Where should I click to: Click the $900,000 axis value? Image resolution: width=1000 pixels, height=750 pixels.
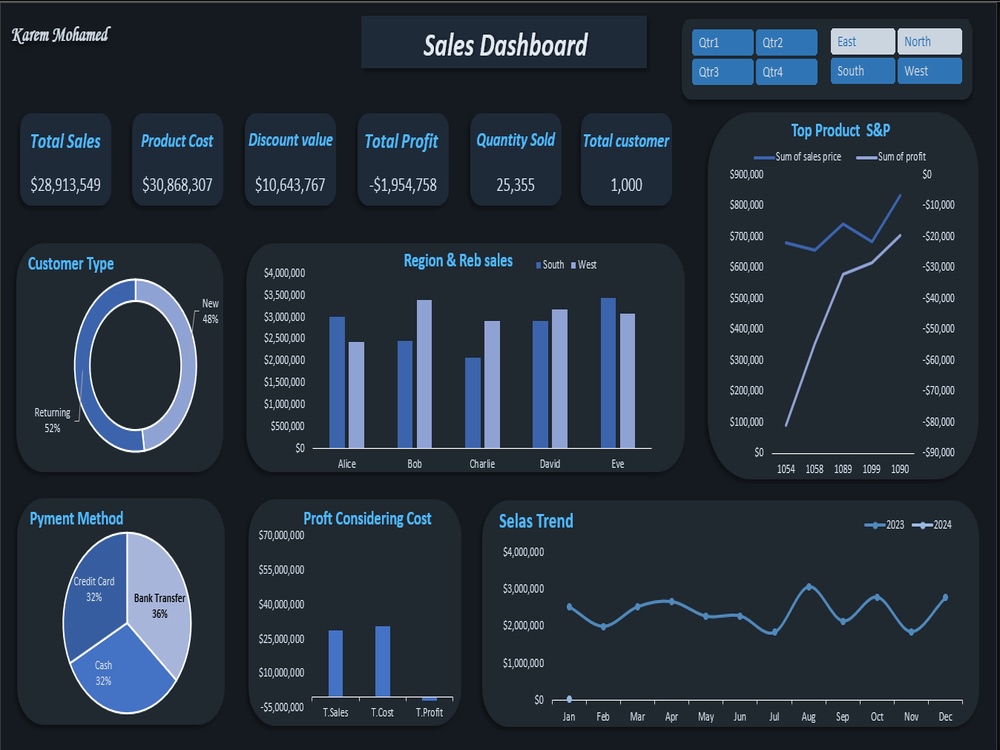pyautogui.click(x=746, y=174)
